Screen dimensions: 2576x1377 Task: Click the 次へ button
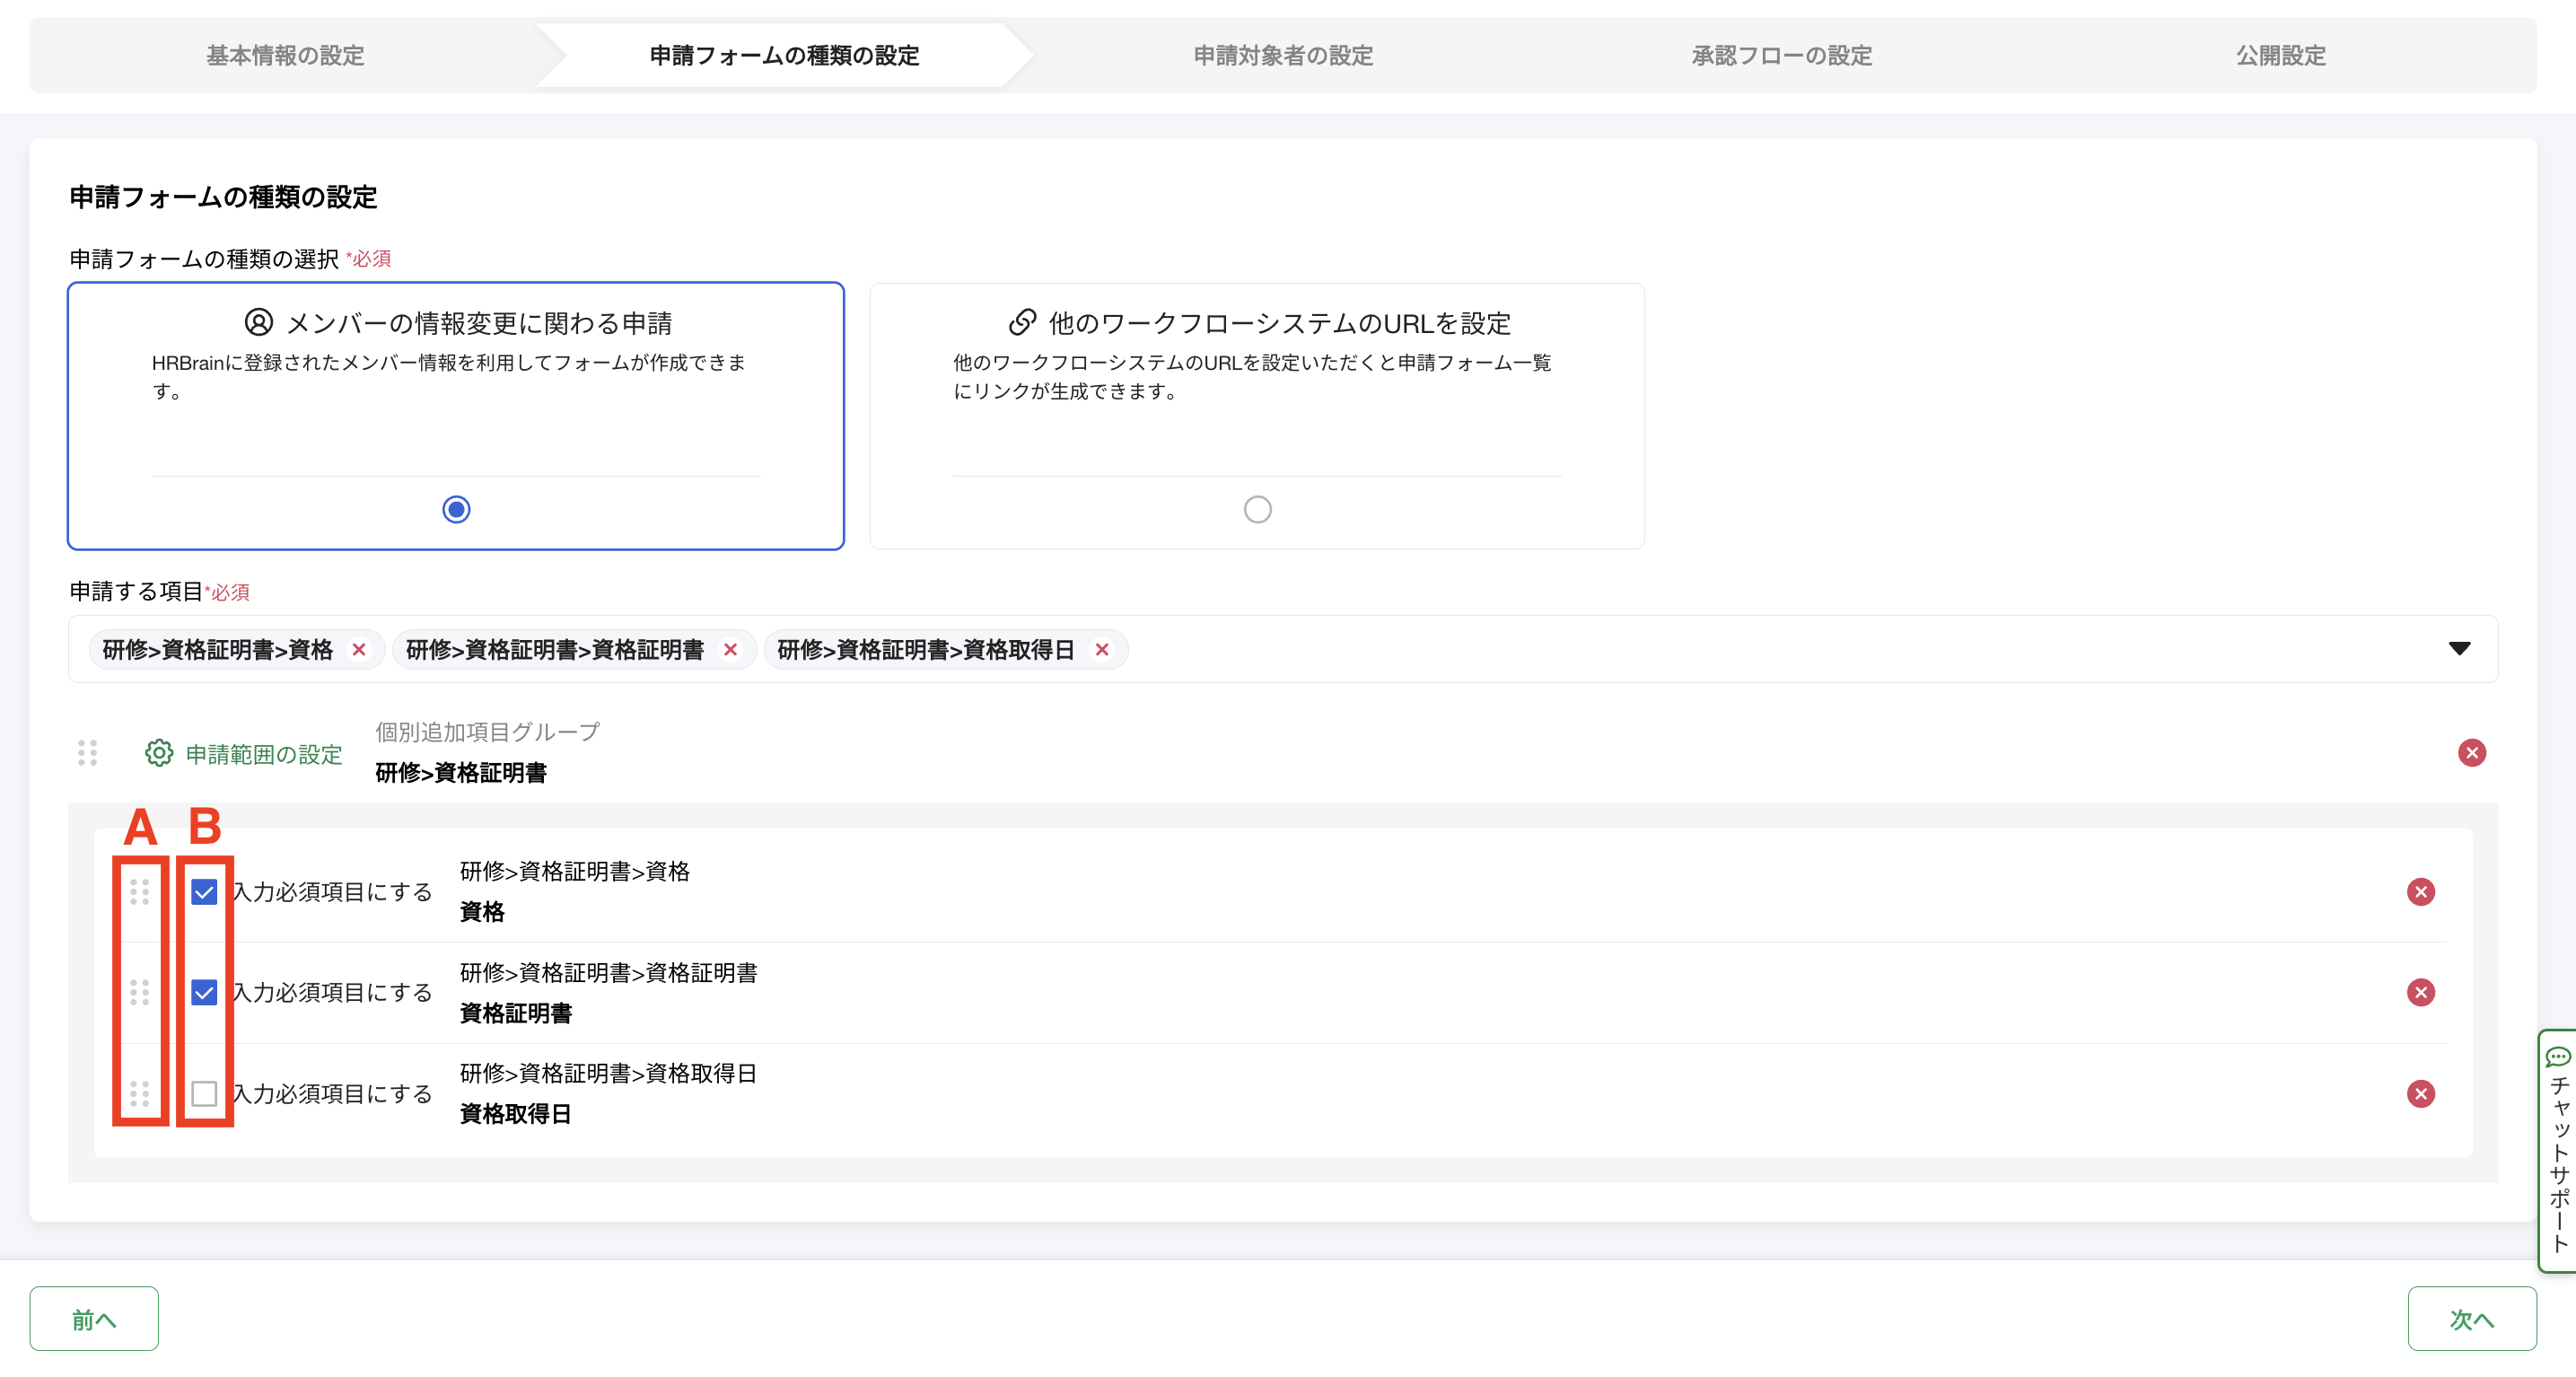2471,1319
